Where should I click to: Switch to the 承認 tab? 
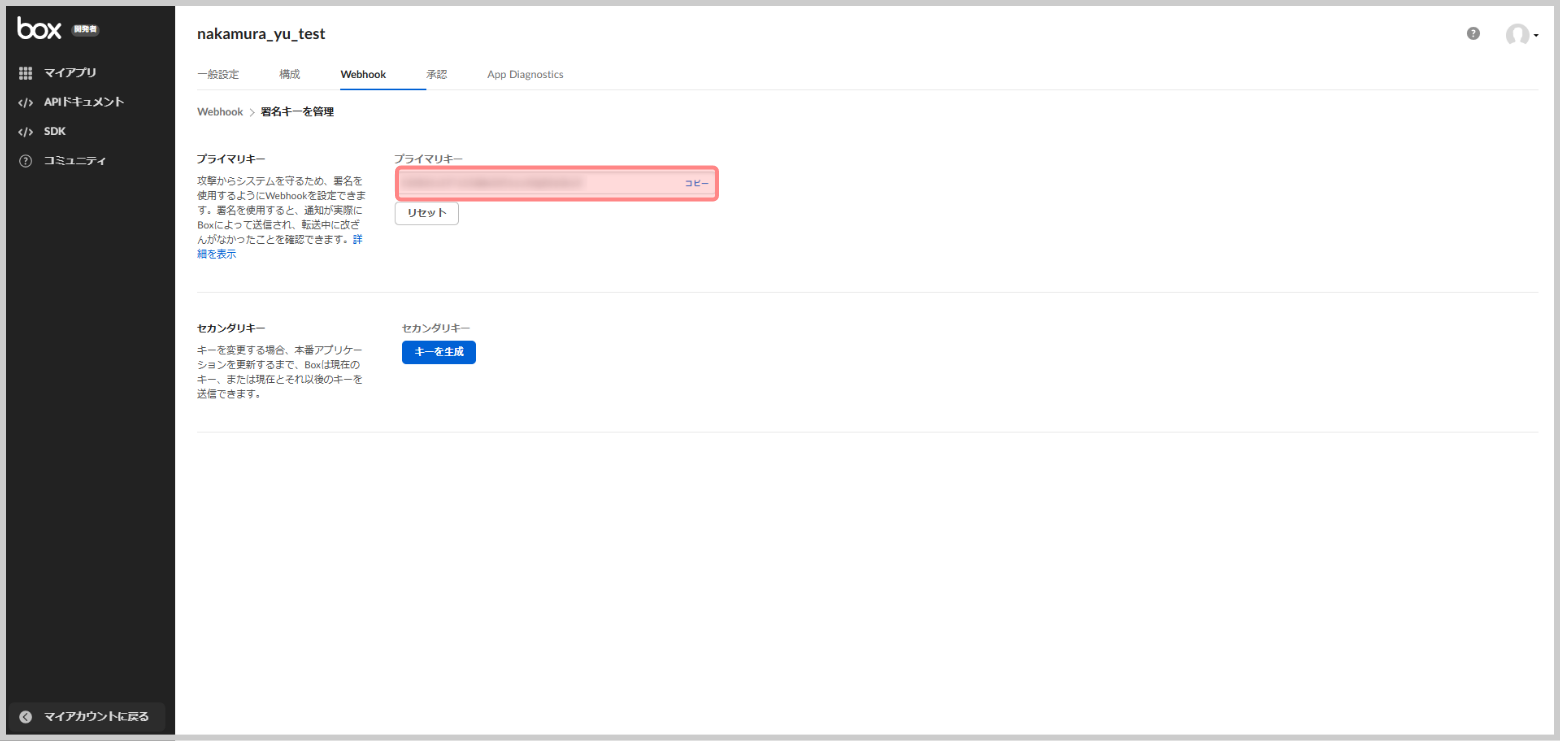437,75
